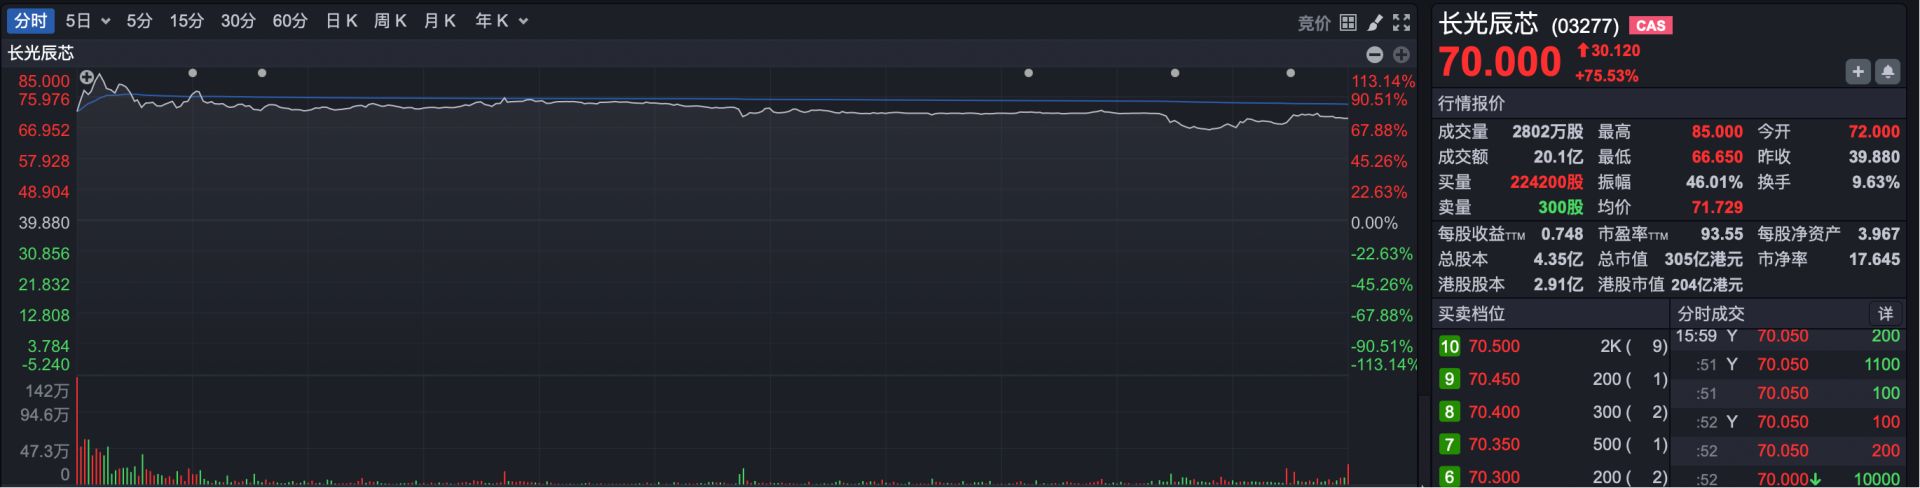Zoom in chart with the plus circle
This screenshot has width=1920, height=488.
pos(1401,55)
